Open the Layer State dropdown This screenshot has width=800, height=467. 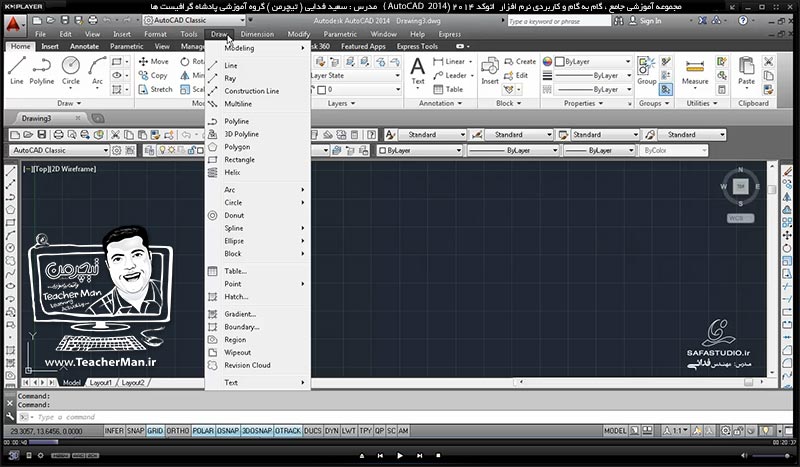356,76
